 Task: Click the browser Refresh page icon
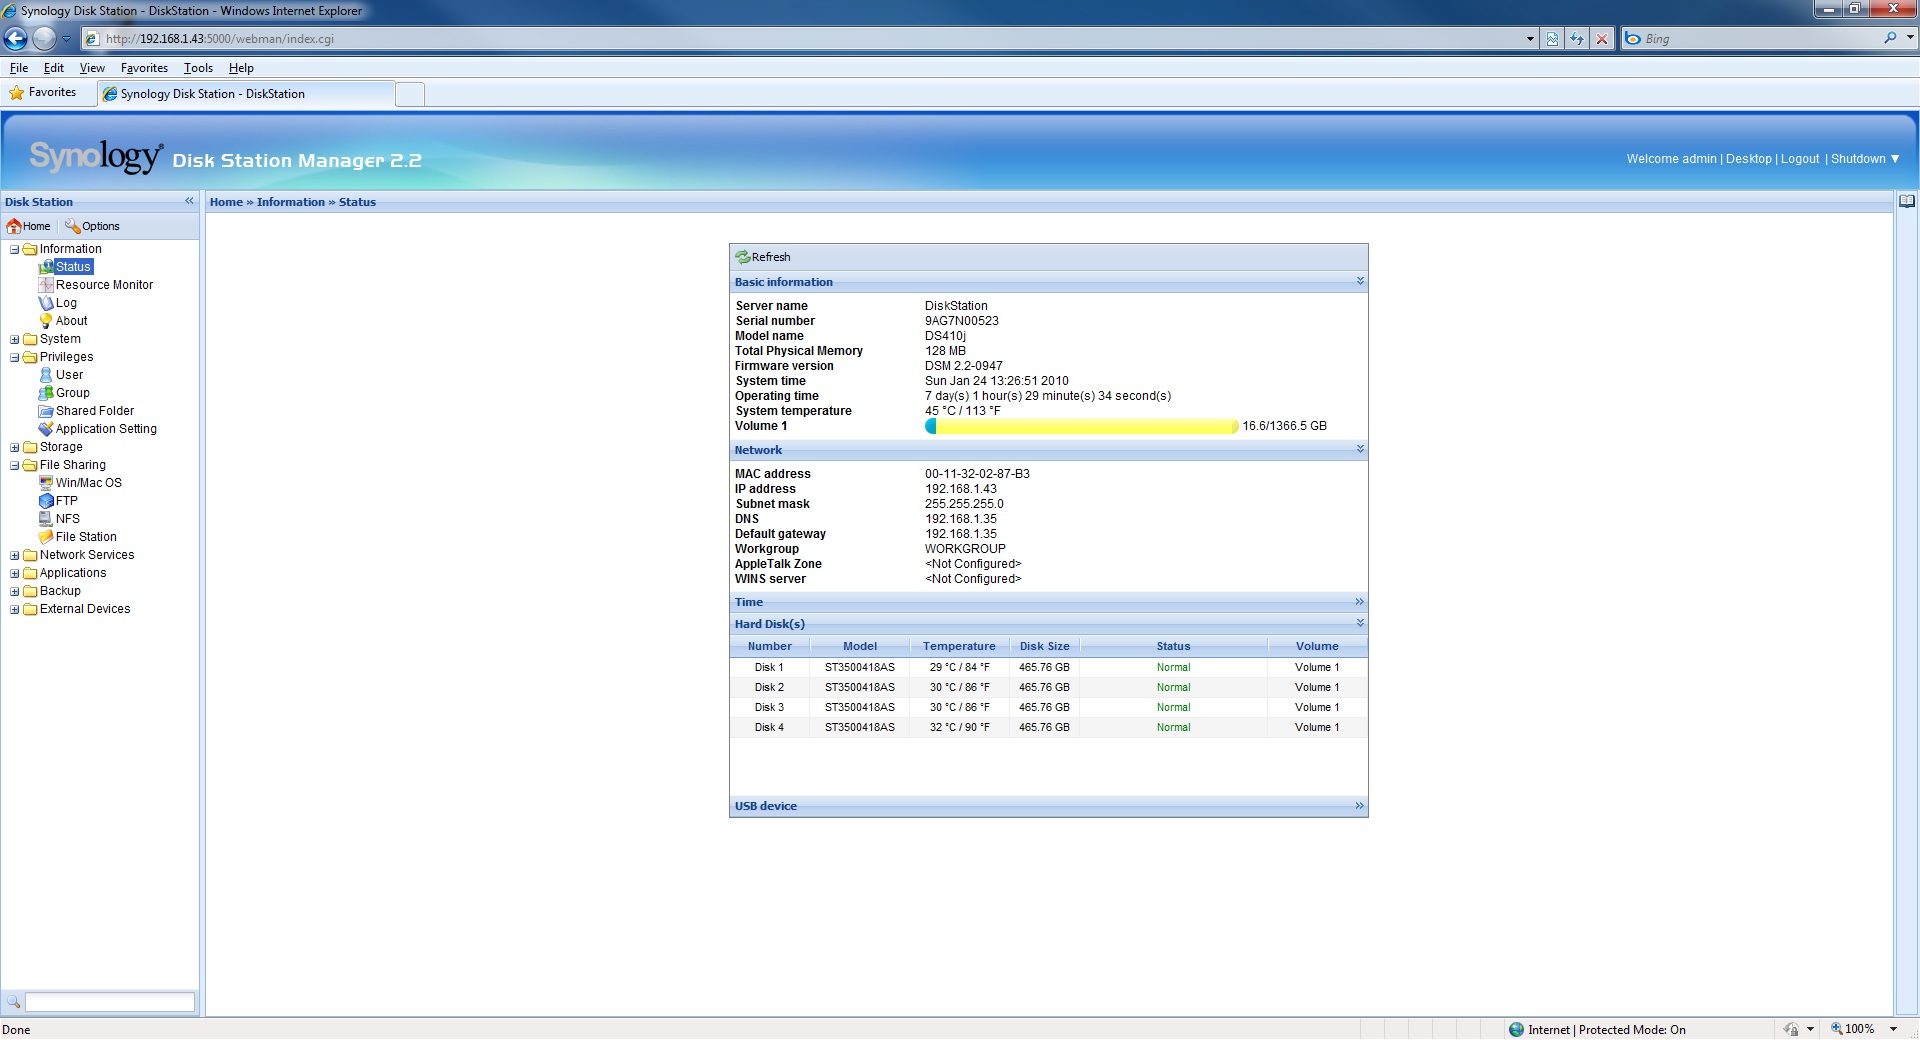click(x=1577, y=39)
